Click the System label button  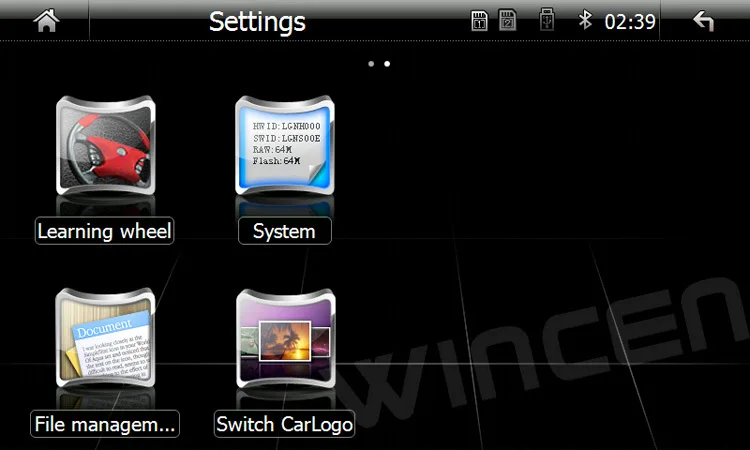point(285,231)
